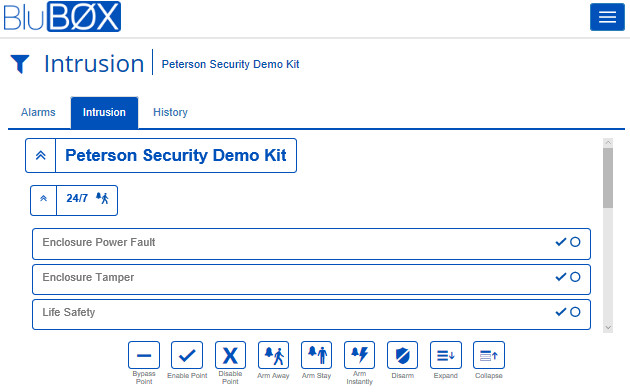Select the Intrusion tab
Image resolution: width=630 pixels, height=392 pixels.
coord(104,112)
